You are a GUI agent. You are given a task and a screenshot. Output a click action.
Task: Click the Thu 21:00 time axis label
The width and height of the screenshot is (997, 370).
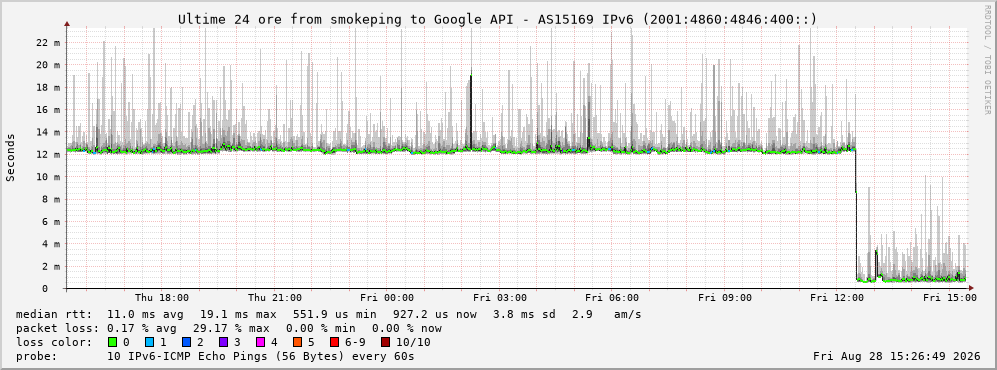[x=275, y=298]
